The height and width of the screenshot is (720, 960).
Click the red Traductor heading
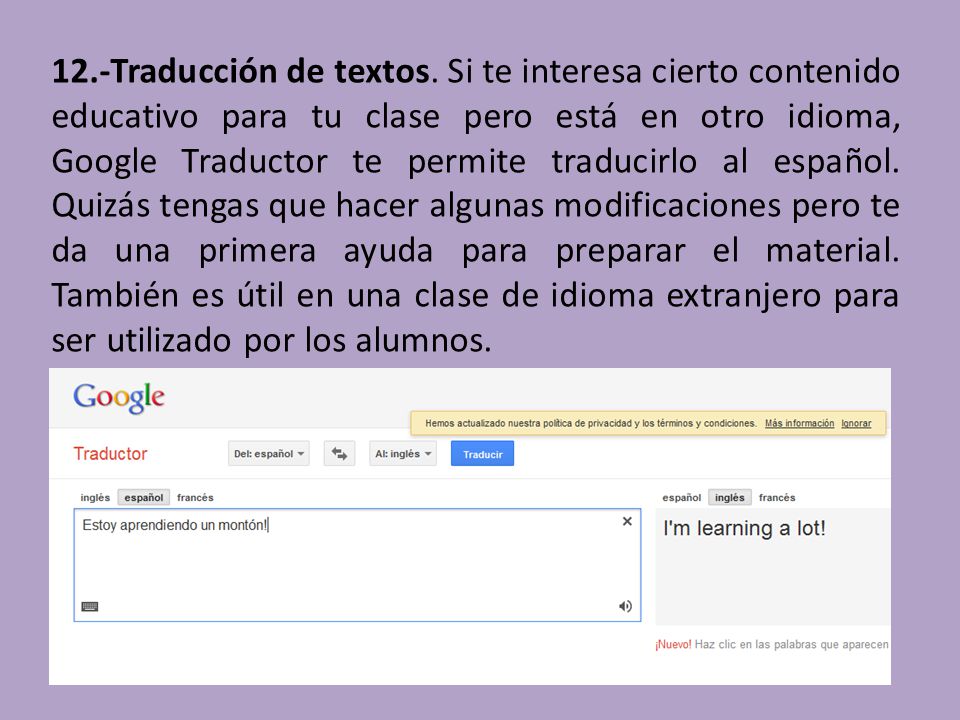pos(110,454)
